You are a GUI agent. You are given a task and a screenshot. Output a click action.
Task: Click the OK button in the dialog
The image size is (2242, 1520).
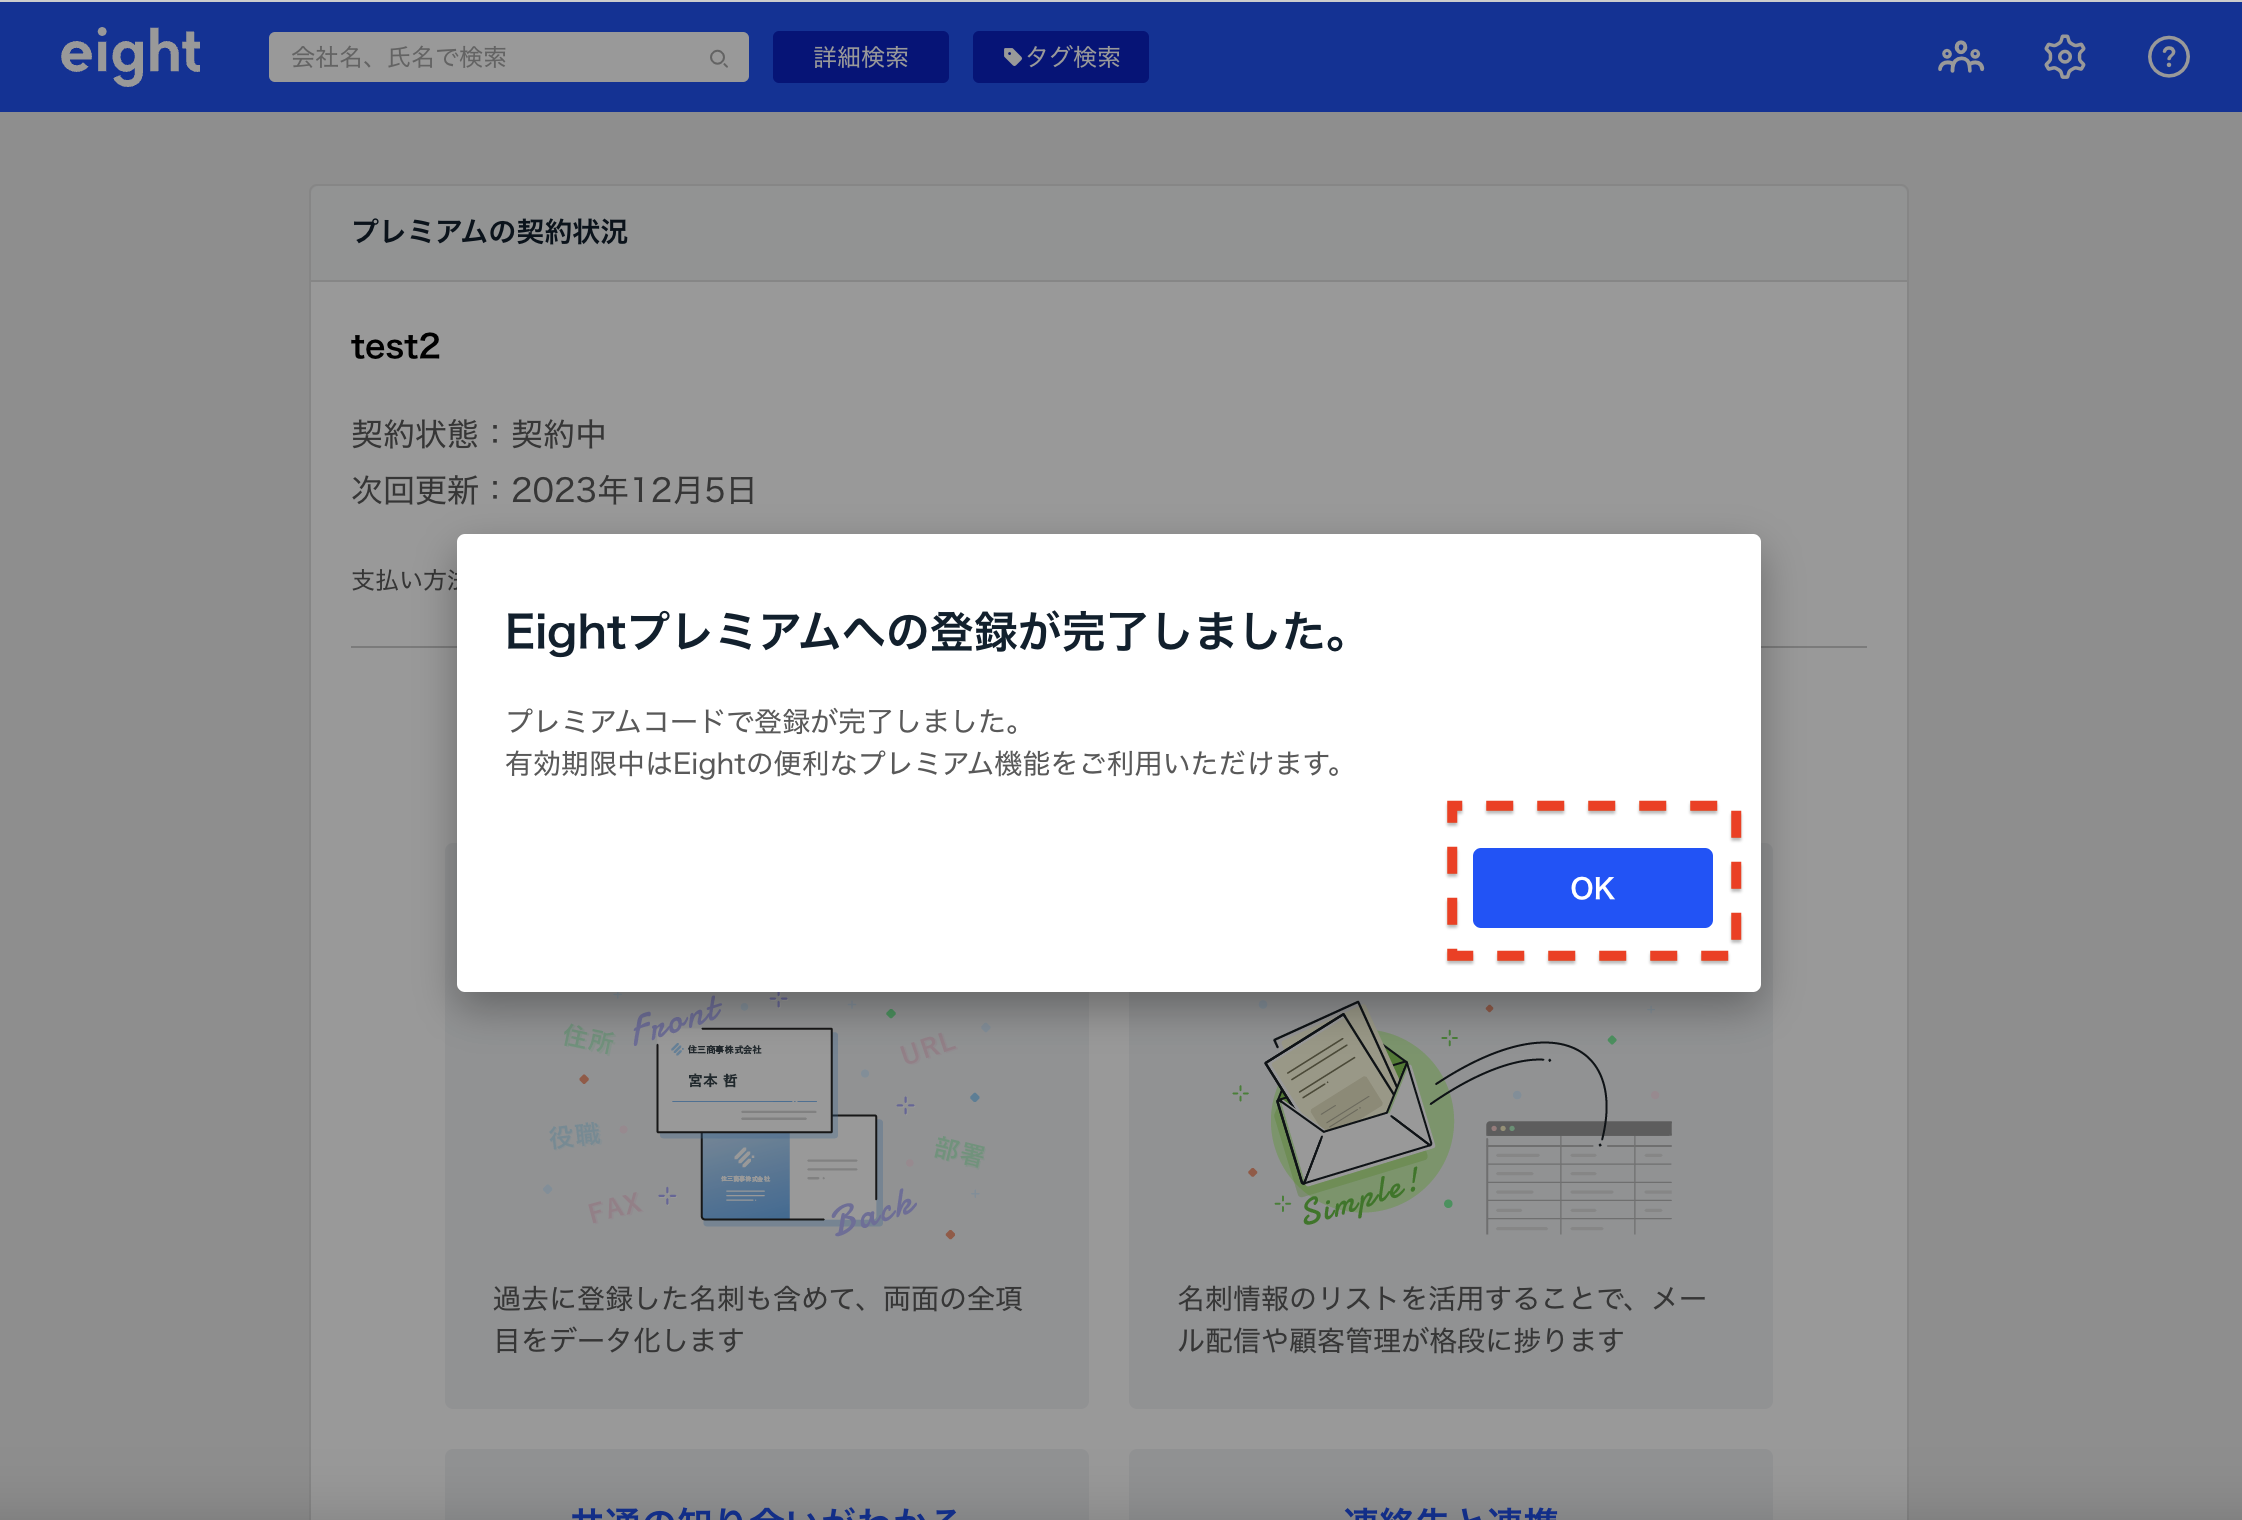(1592, 887)
